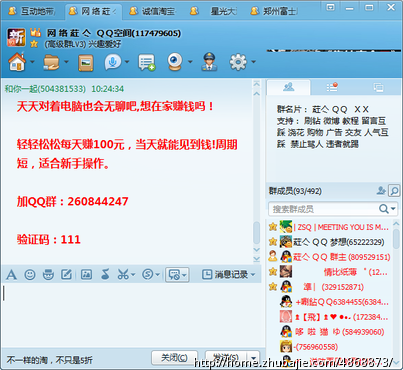Jump to bottom of chat arrow

(256, 259)
